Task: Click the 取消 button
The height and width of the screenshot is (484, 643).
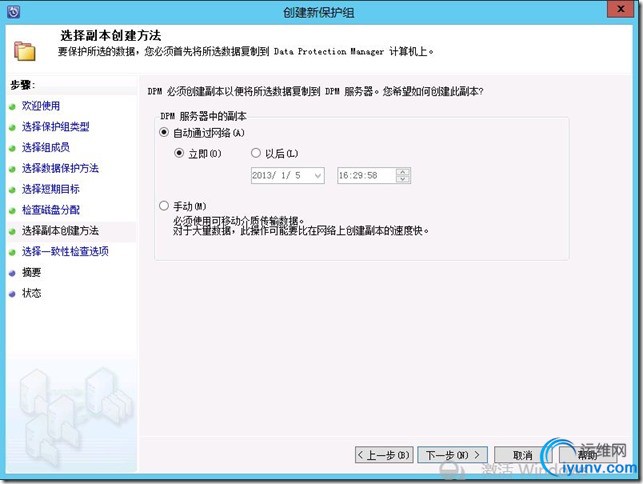Action: [522, 455]
